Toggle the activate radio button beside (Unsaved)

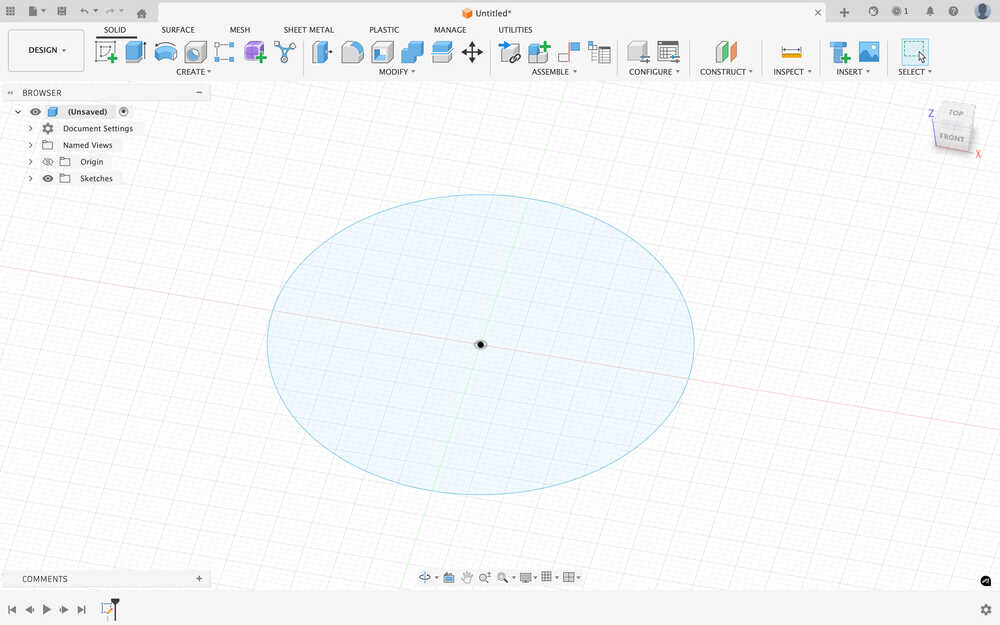point(124,112)
